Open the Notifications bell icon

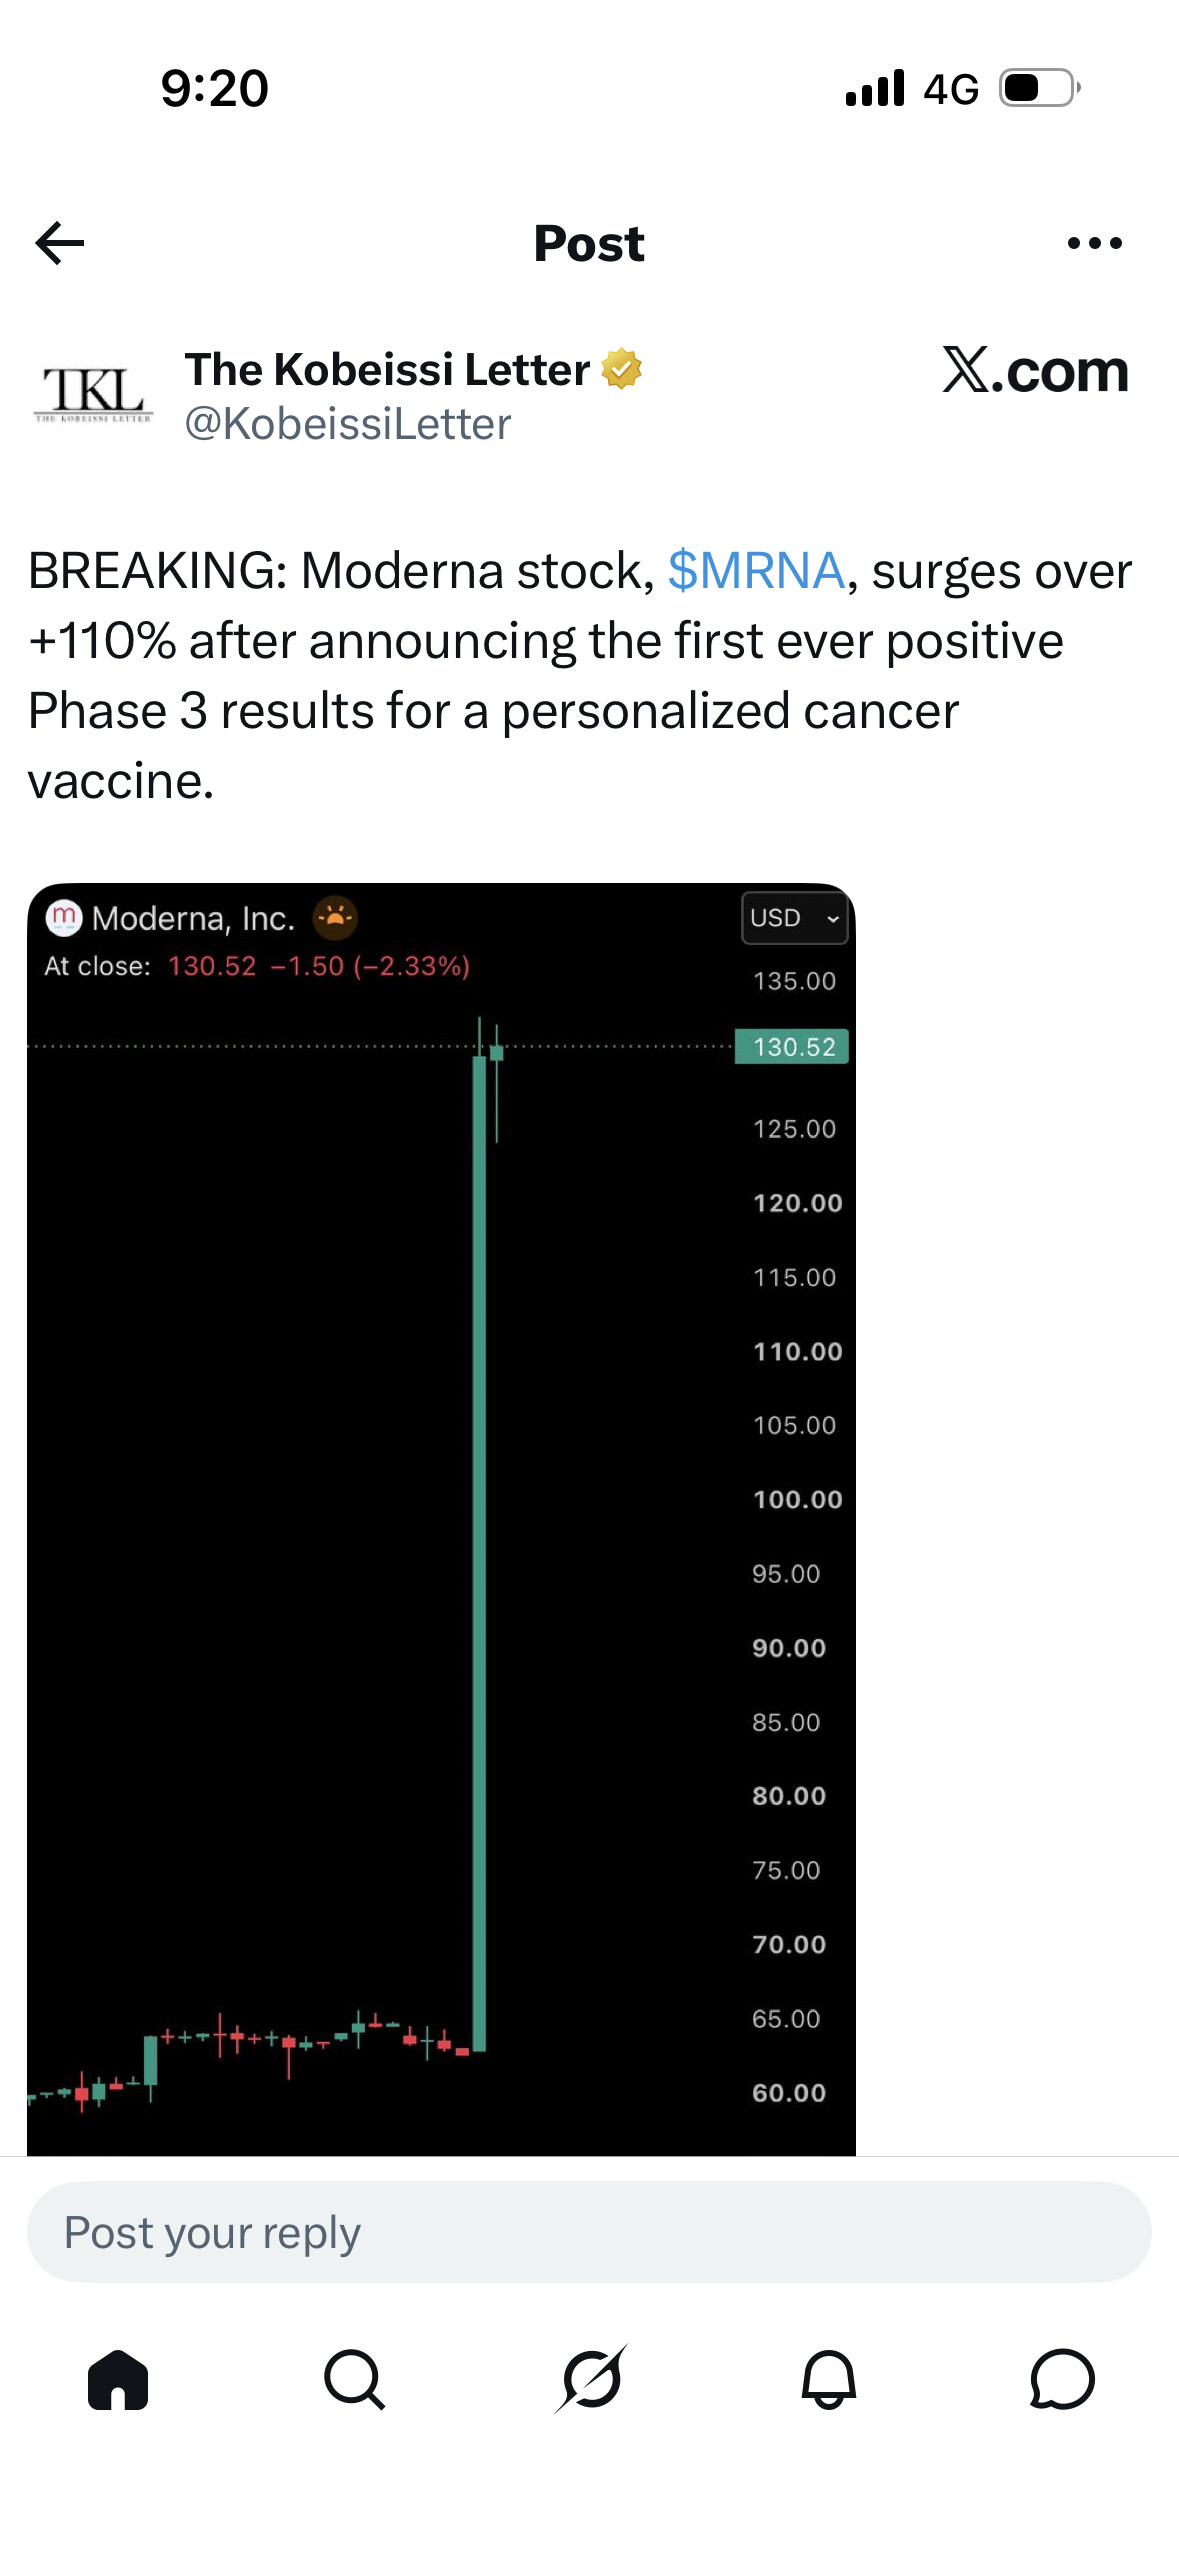(828, 2379)
